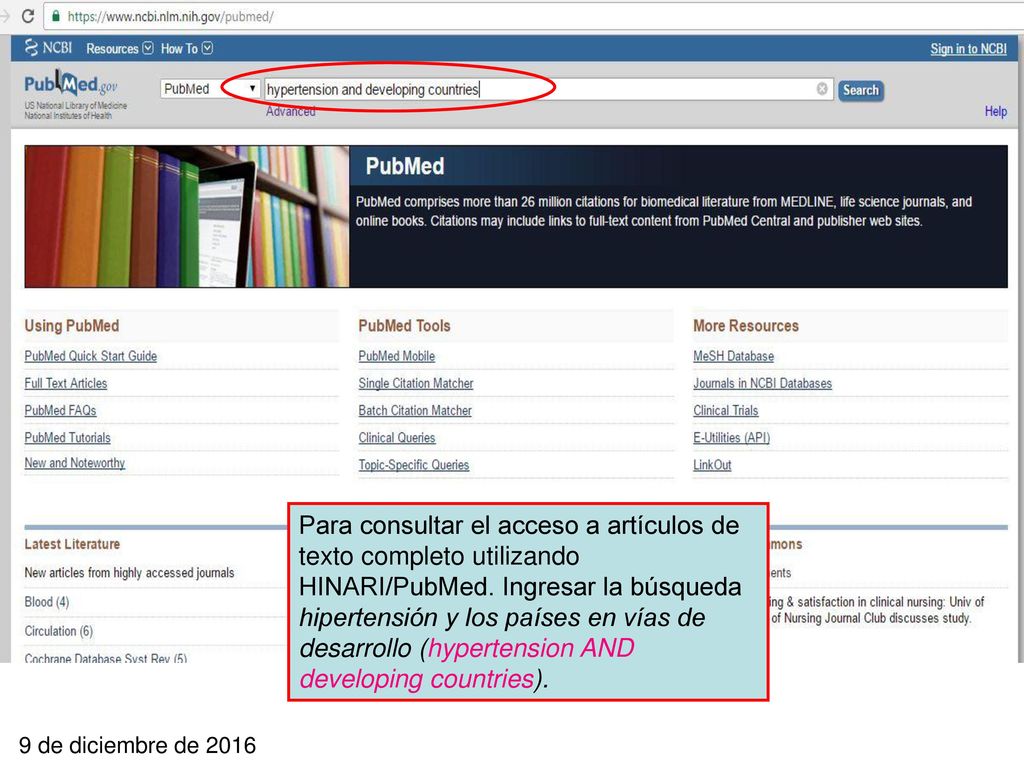Open PubMed Tutorials link
1024x768 pixels.
pyautogui.click(x=67, y=438)
